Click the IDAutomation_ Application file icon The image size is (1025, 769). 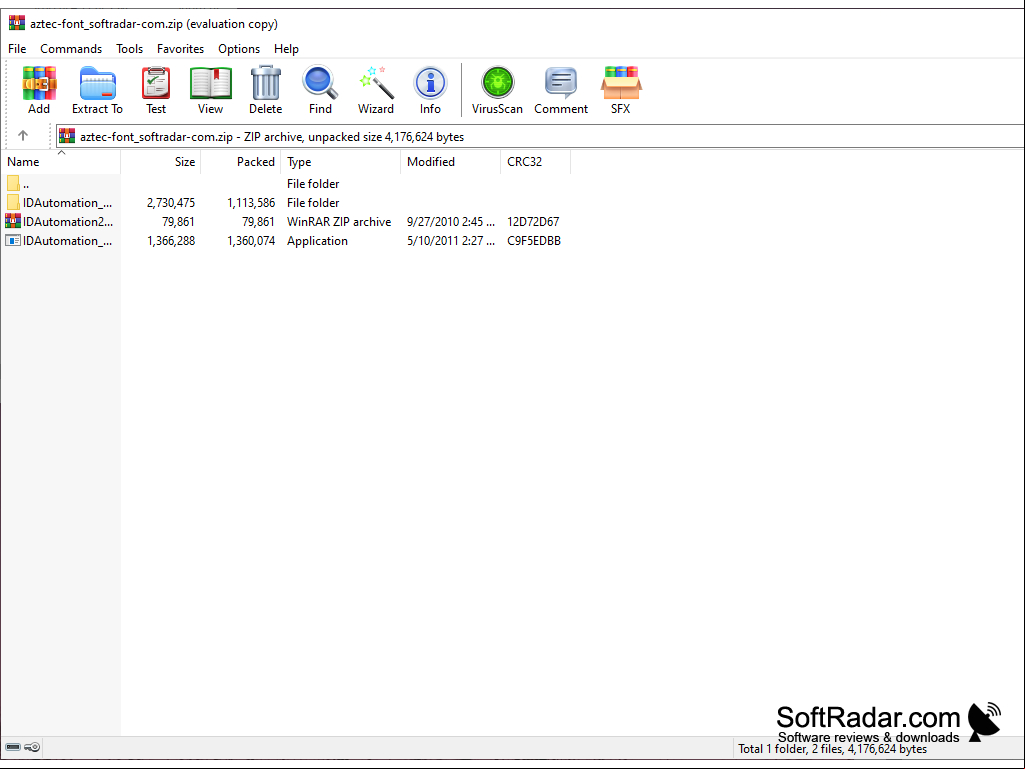click(x=13, y=240)
